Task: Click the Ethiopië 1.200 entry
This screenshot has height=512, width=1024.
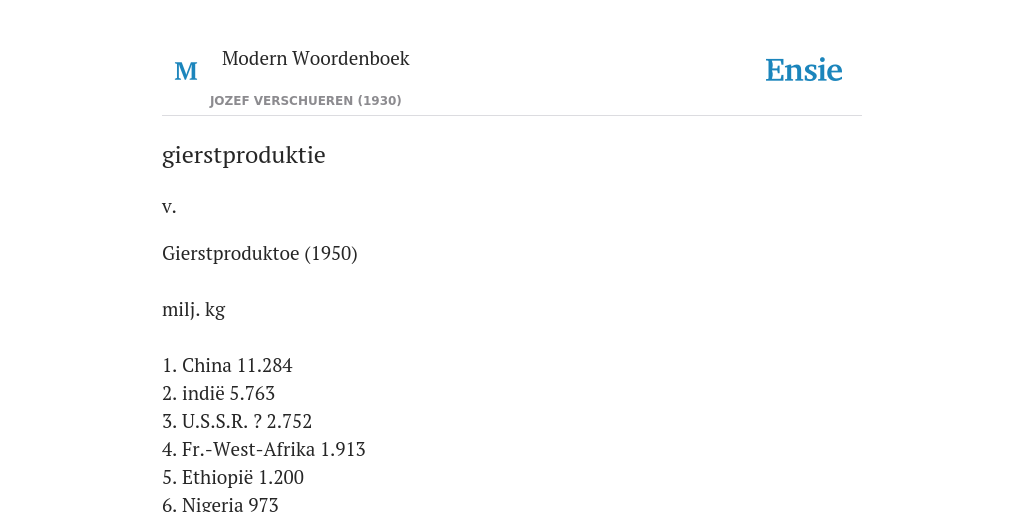Action: point(233,478)
